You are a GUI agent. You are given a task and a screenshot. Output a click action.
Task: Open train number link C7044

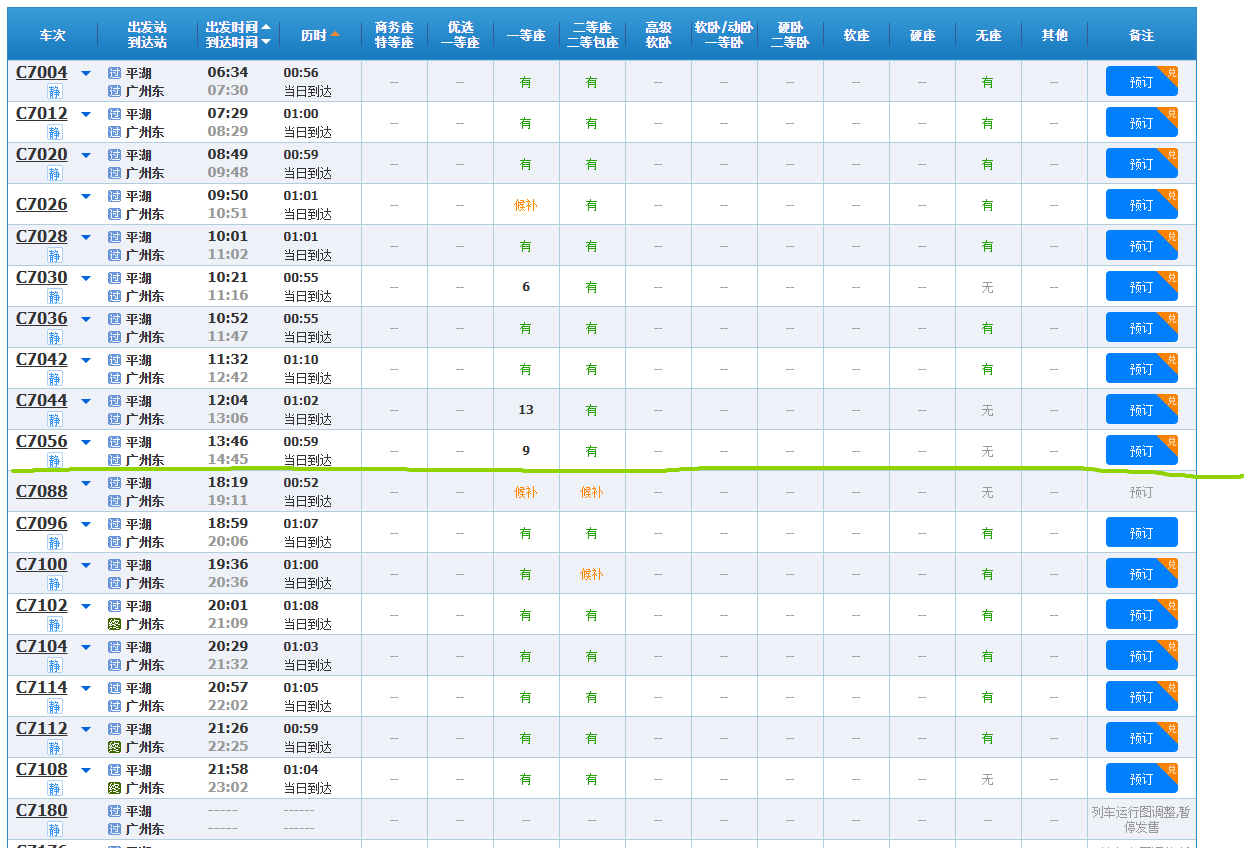[x=42, y=400]
